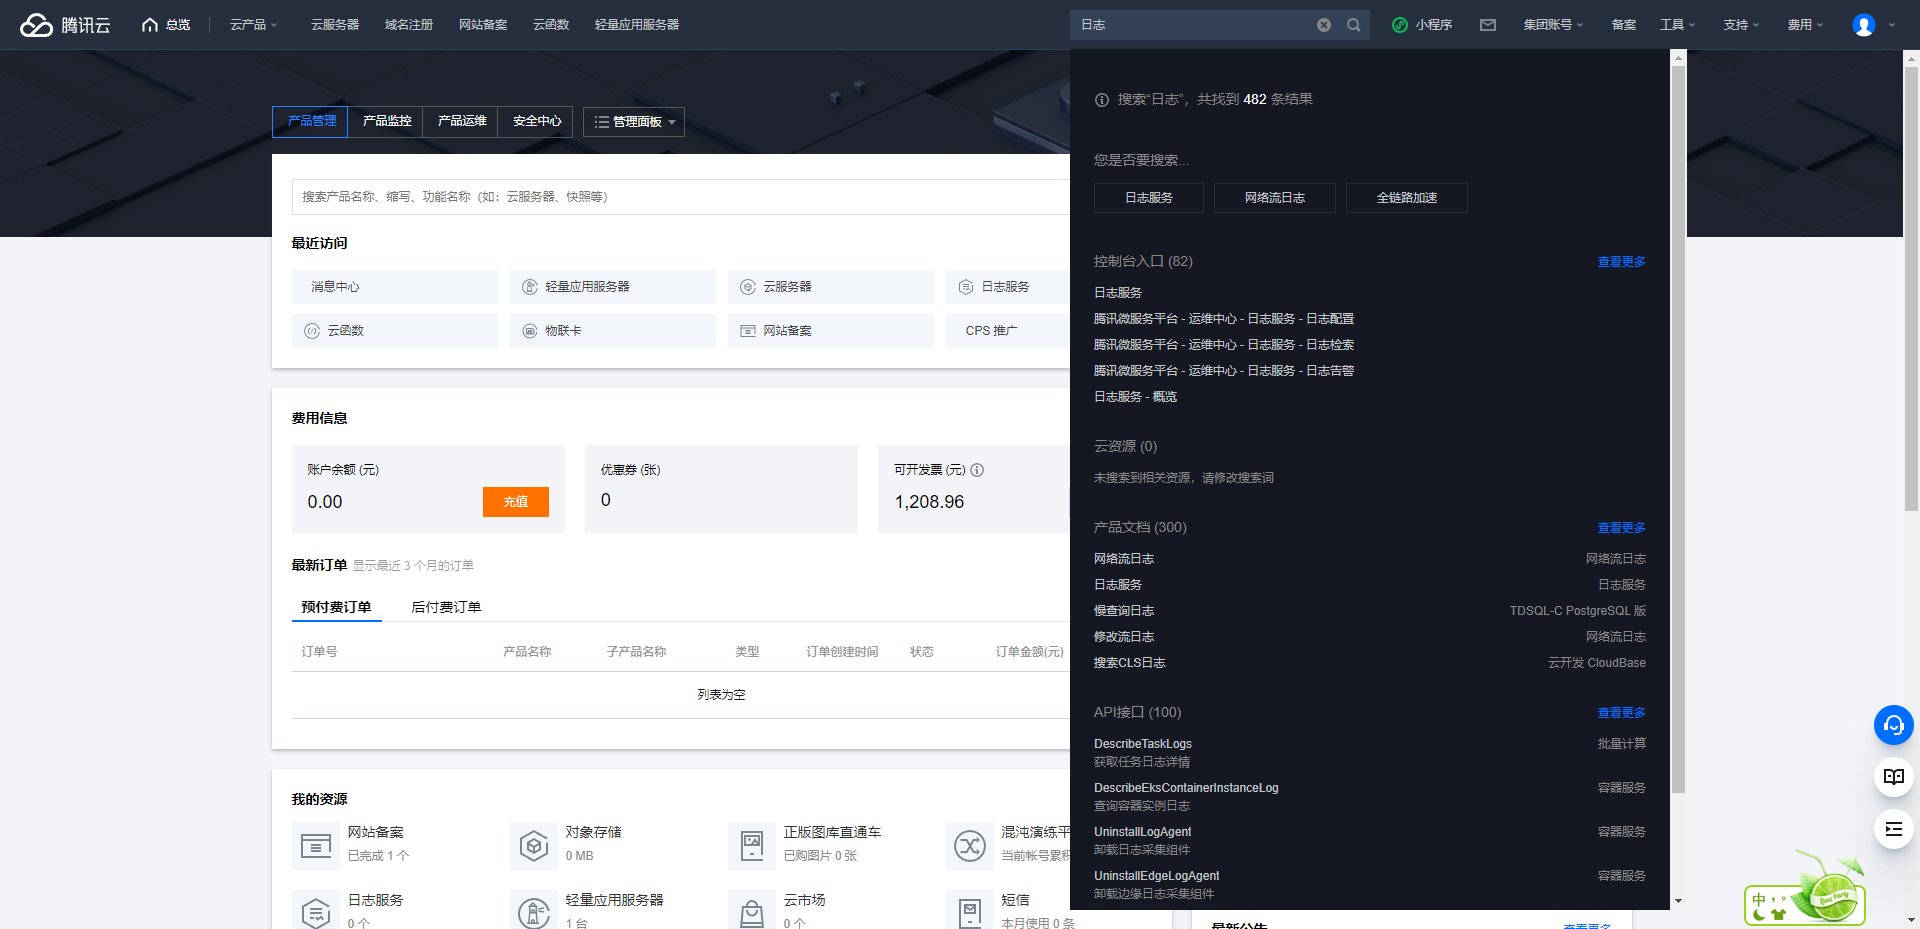The image size is (1920, 929).
Task: Open the 费用 menu in header
Action: coord(1805,25)
